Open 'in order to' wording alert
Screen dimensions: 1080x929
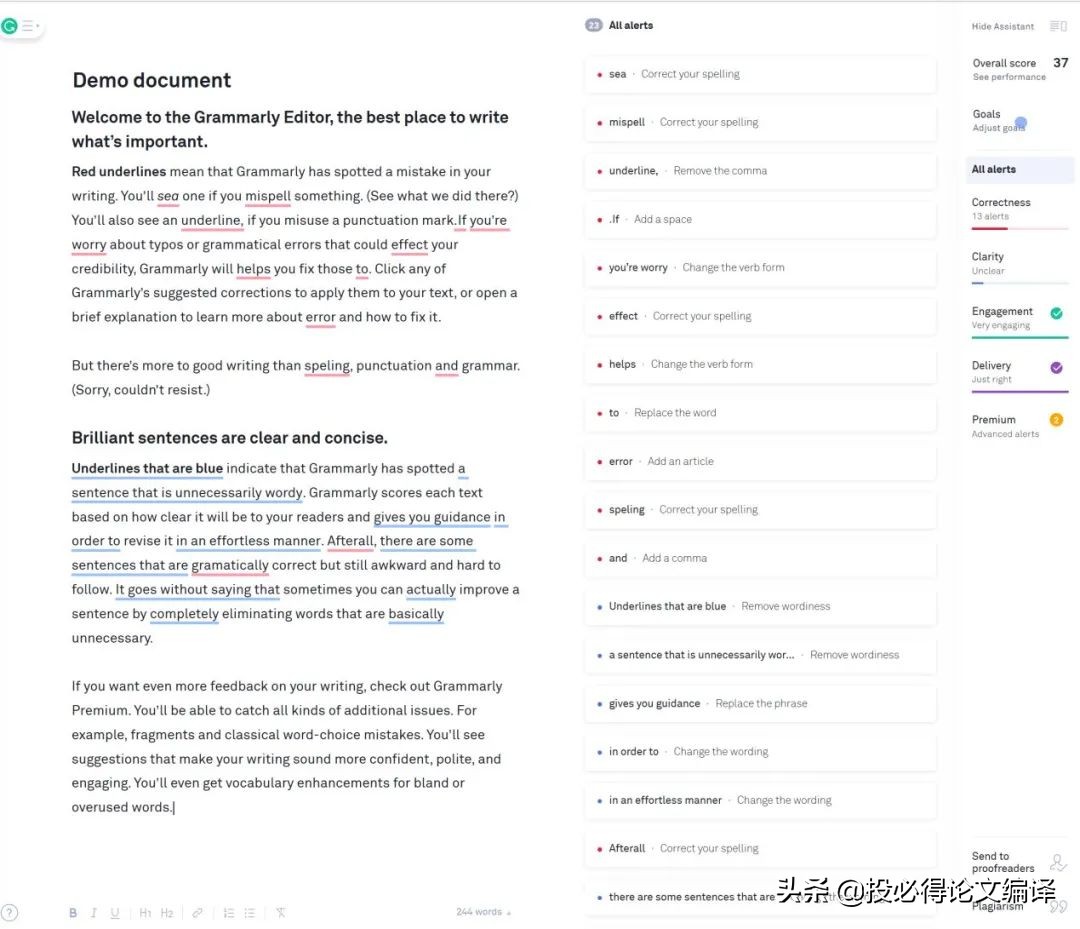tap(760, 752)
